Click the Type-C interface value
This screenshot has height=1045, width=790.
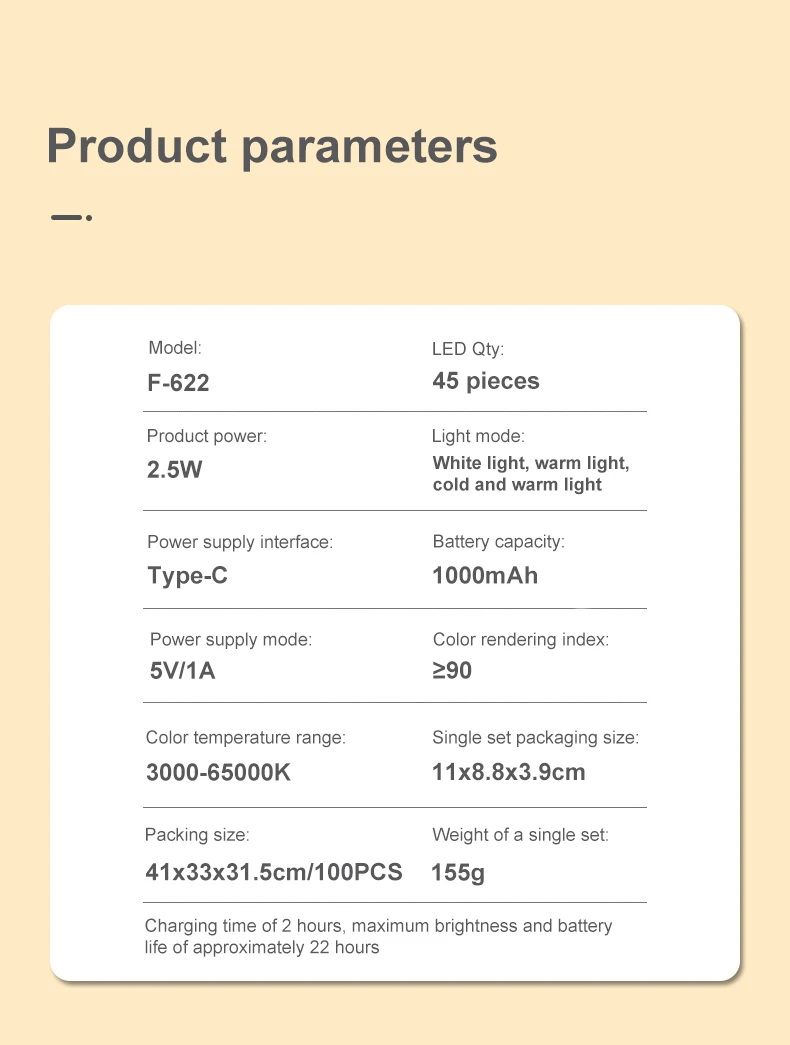188,576
